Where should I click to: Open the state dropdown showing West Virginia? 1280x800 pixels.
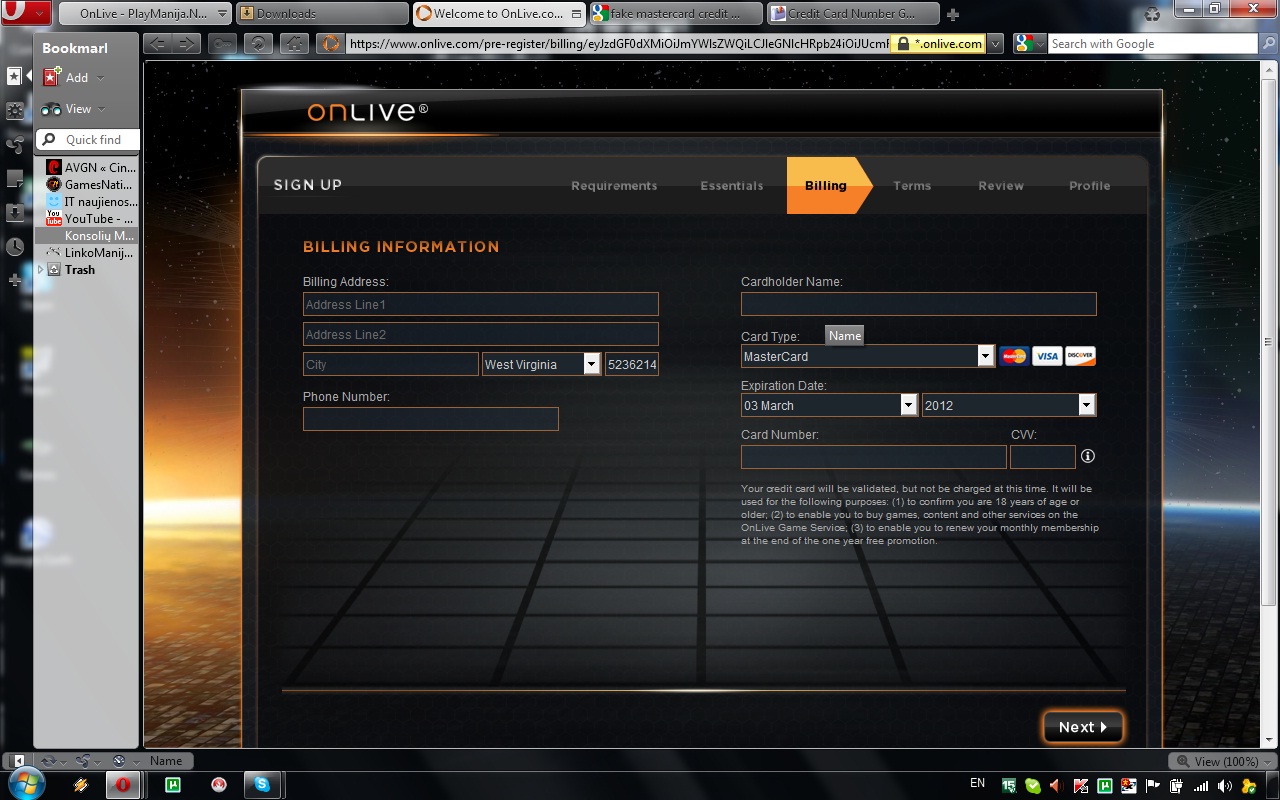point(541,364)
